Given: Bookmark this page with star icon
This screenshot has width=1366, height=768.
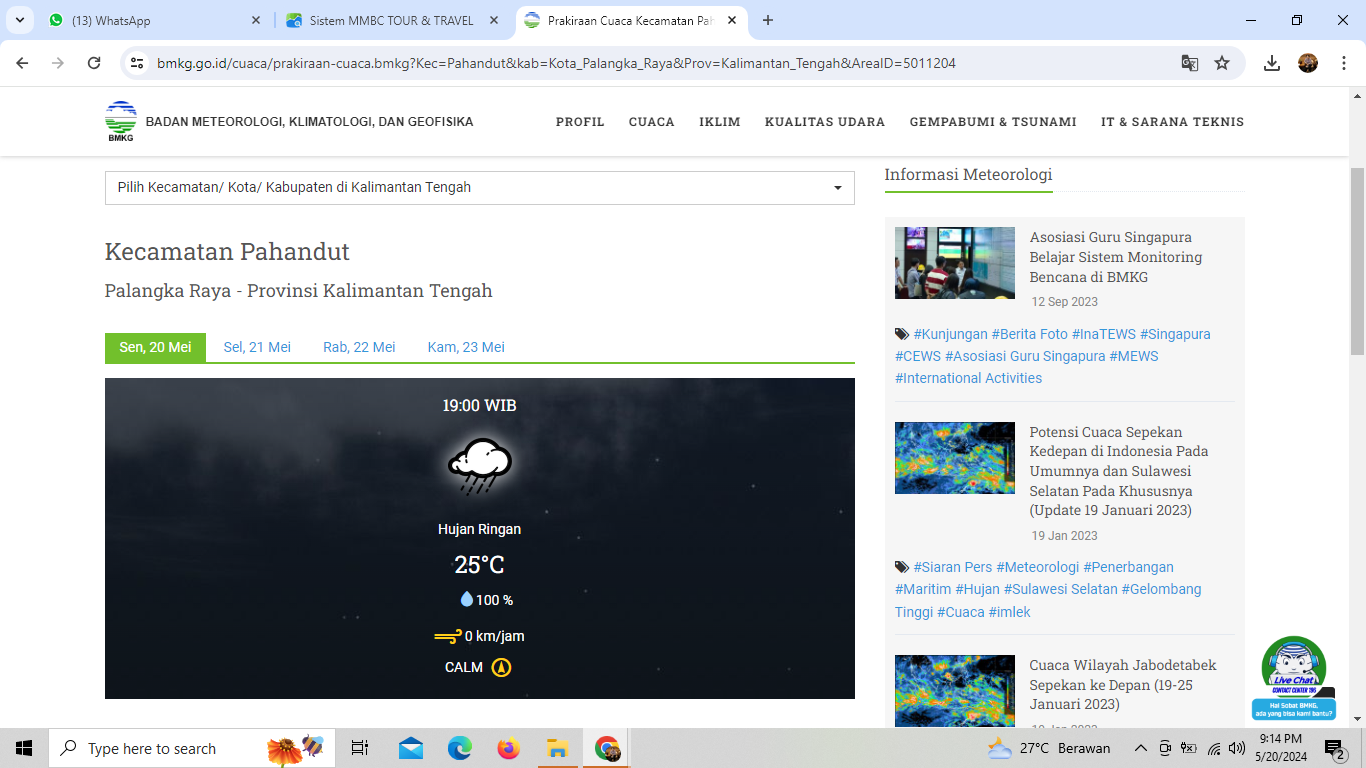Looking at the screenshot, I should pyautogui.click(x=1222, y=63).
